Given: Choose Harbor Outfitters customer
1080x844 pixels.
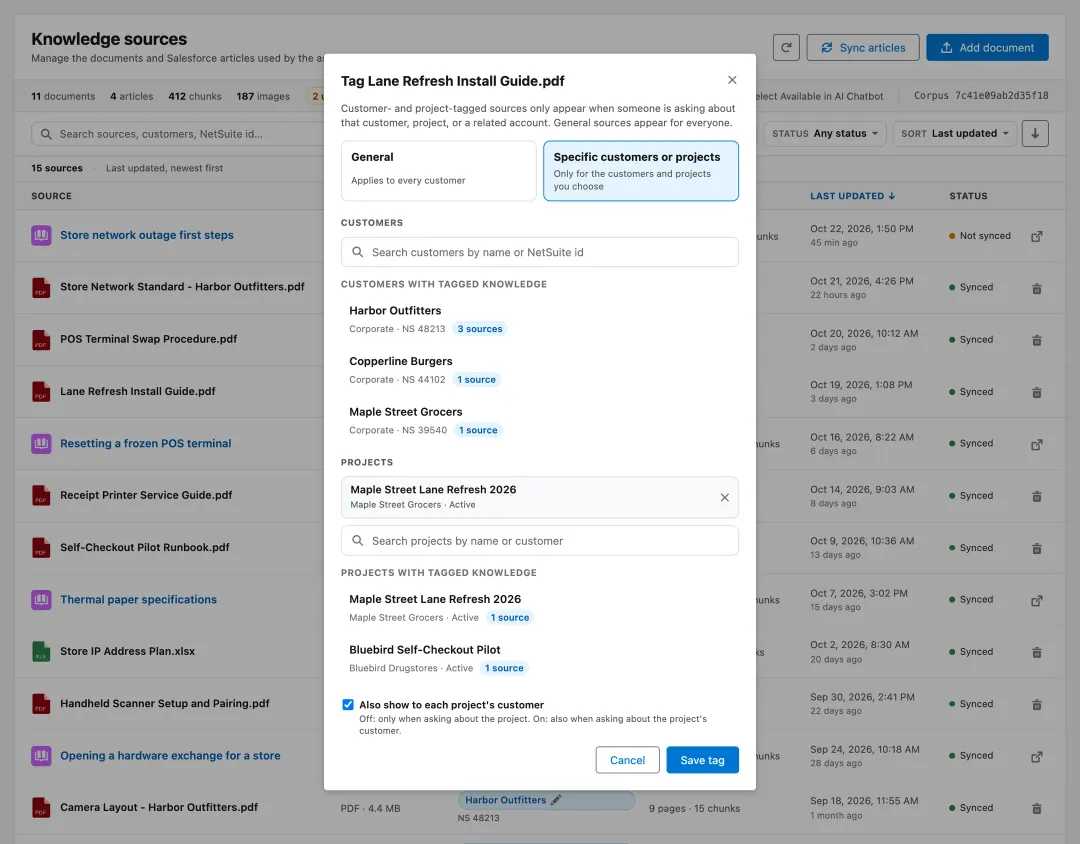Looking at the screenshot, I should tap(539, 319).
